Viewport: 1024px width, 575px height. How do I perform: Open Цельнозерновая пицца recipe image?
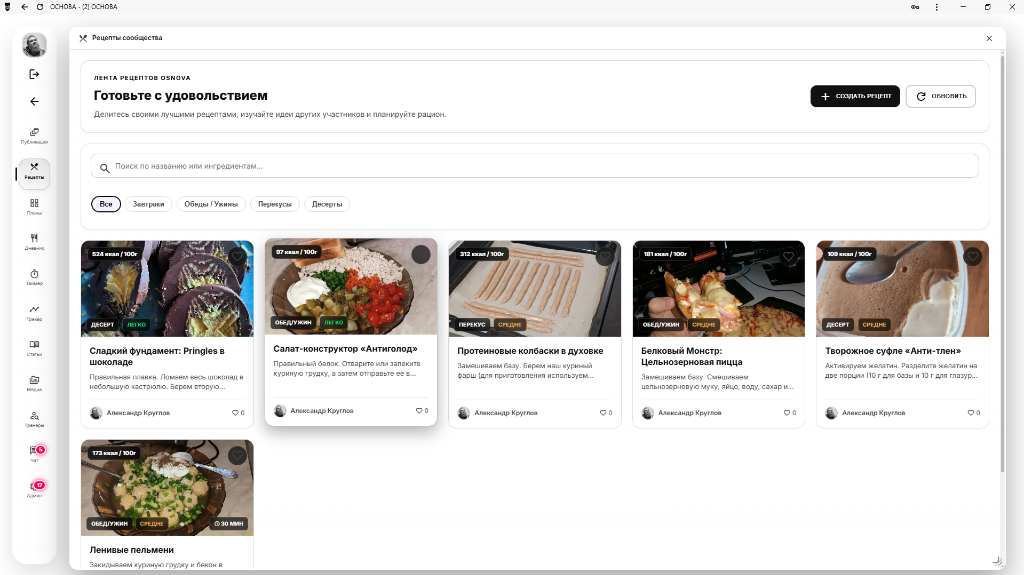[x=718, y=289]
